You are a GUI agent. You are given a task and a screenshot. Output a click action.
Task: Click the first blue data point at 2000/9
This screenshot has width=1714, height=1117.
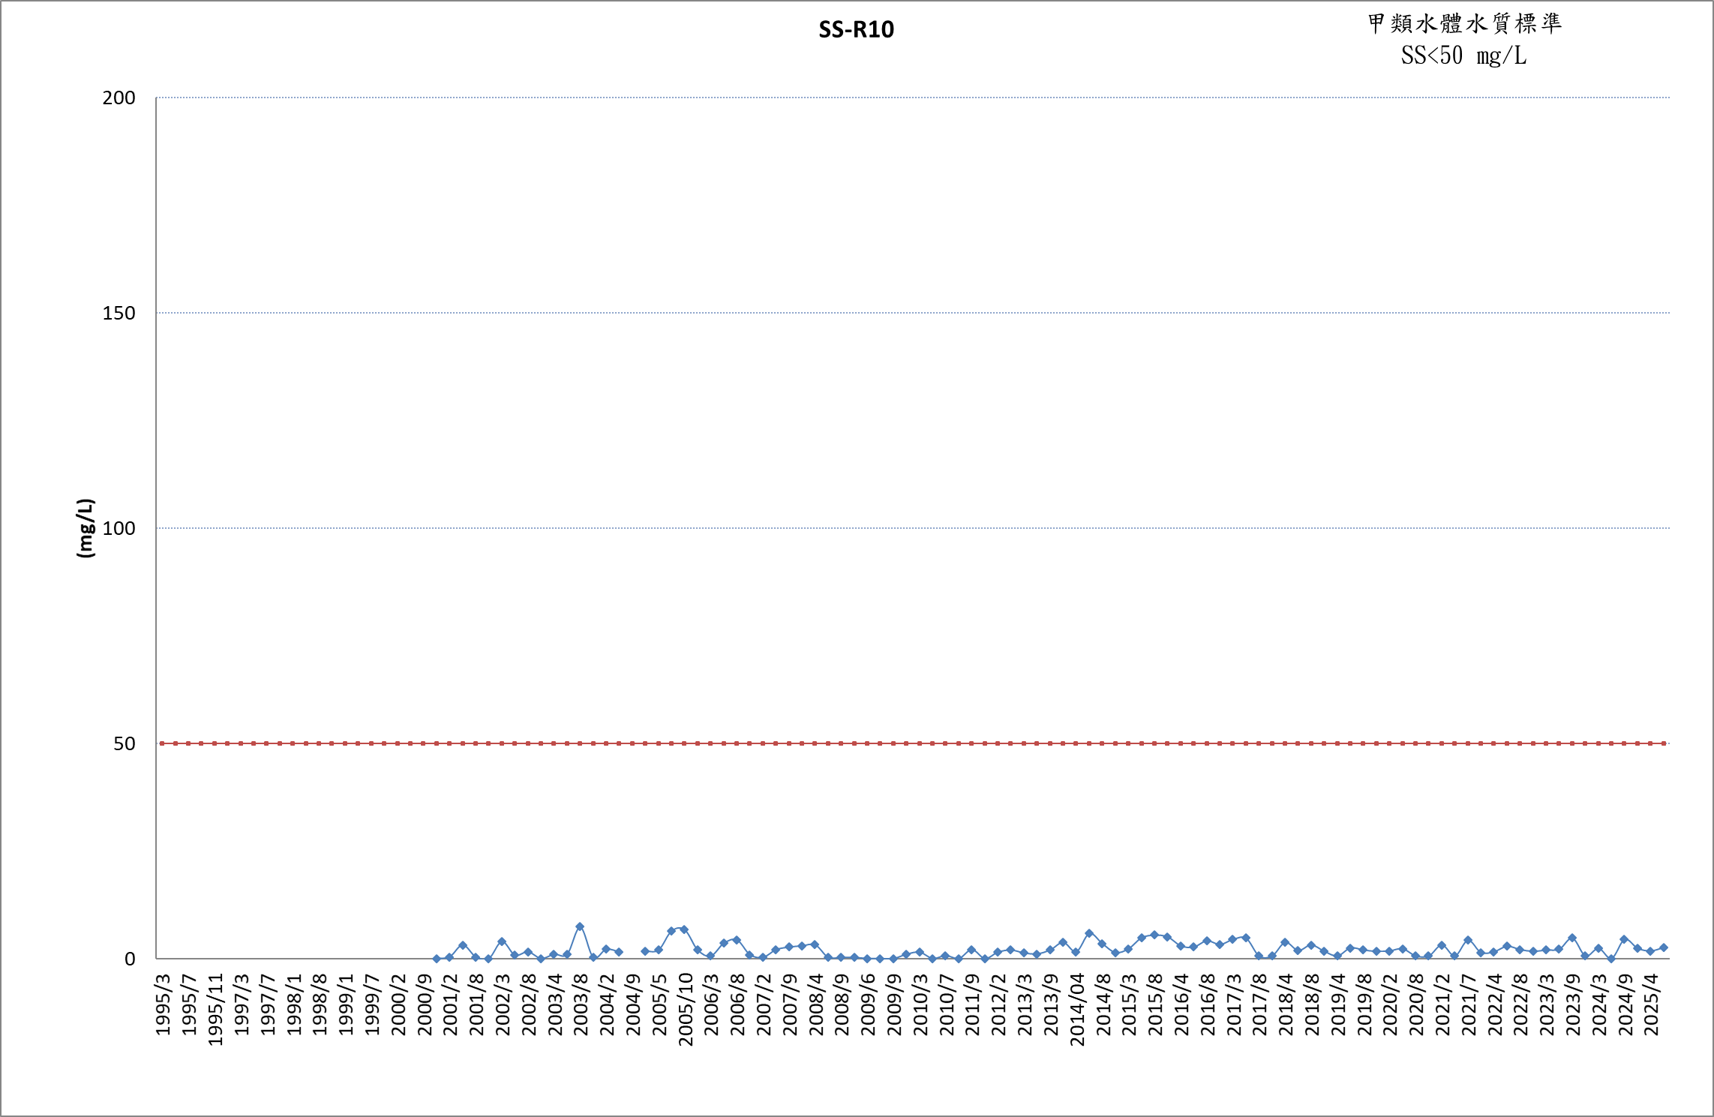coord(436,958)
